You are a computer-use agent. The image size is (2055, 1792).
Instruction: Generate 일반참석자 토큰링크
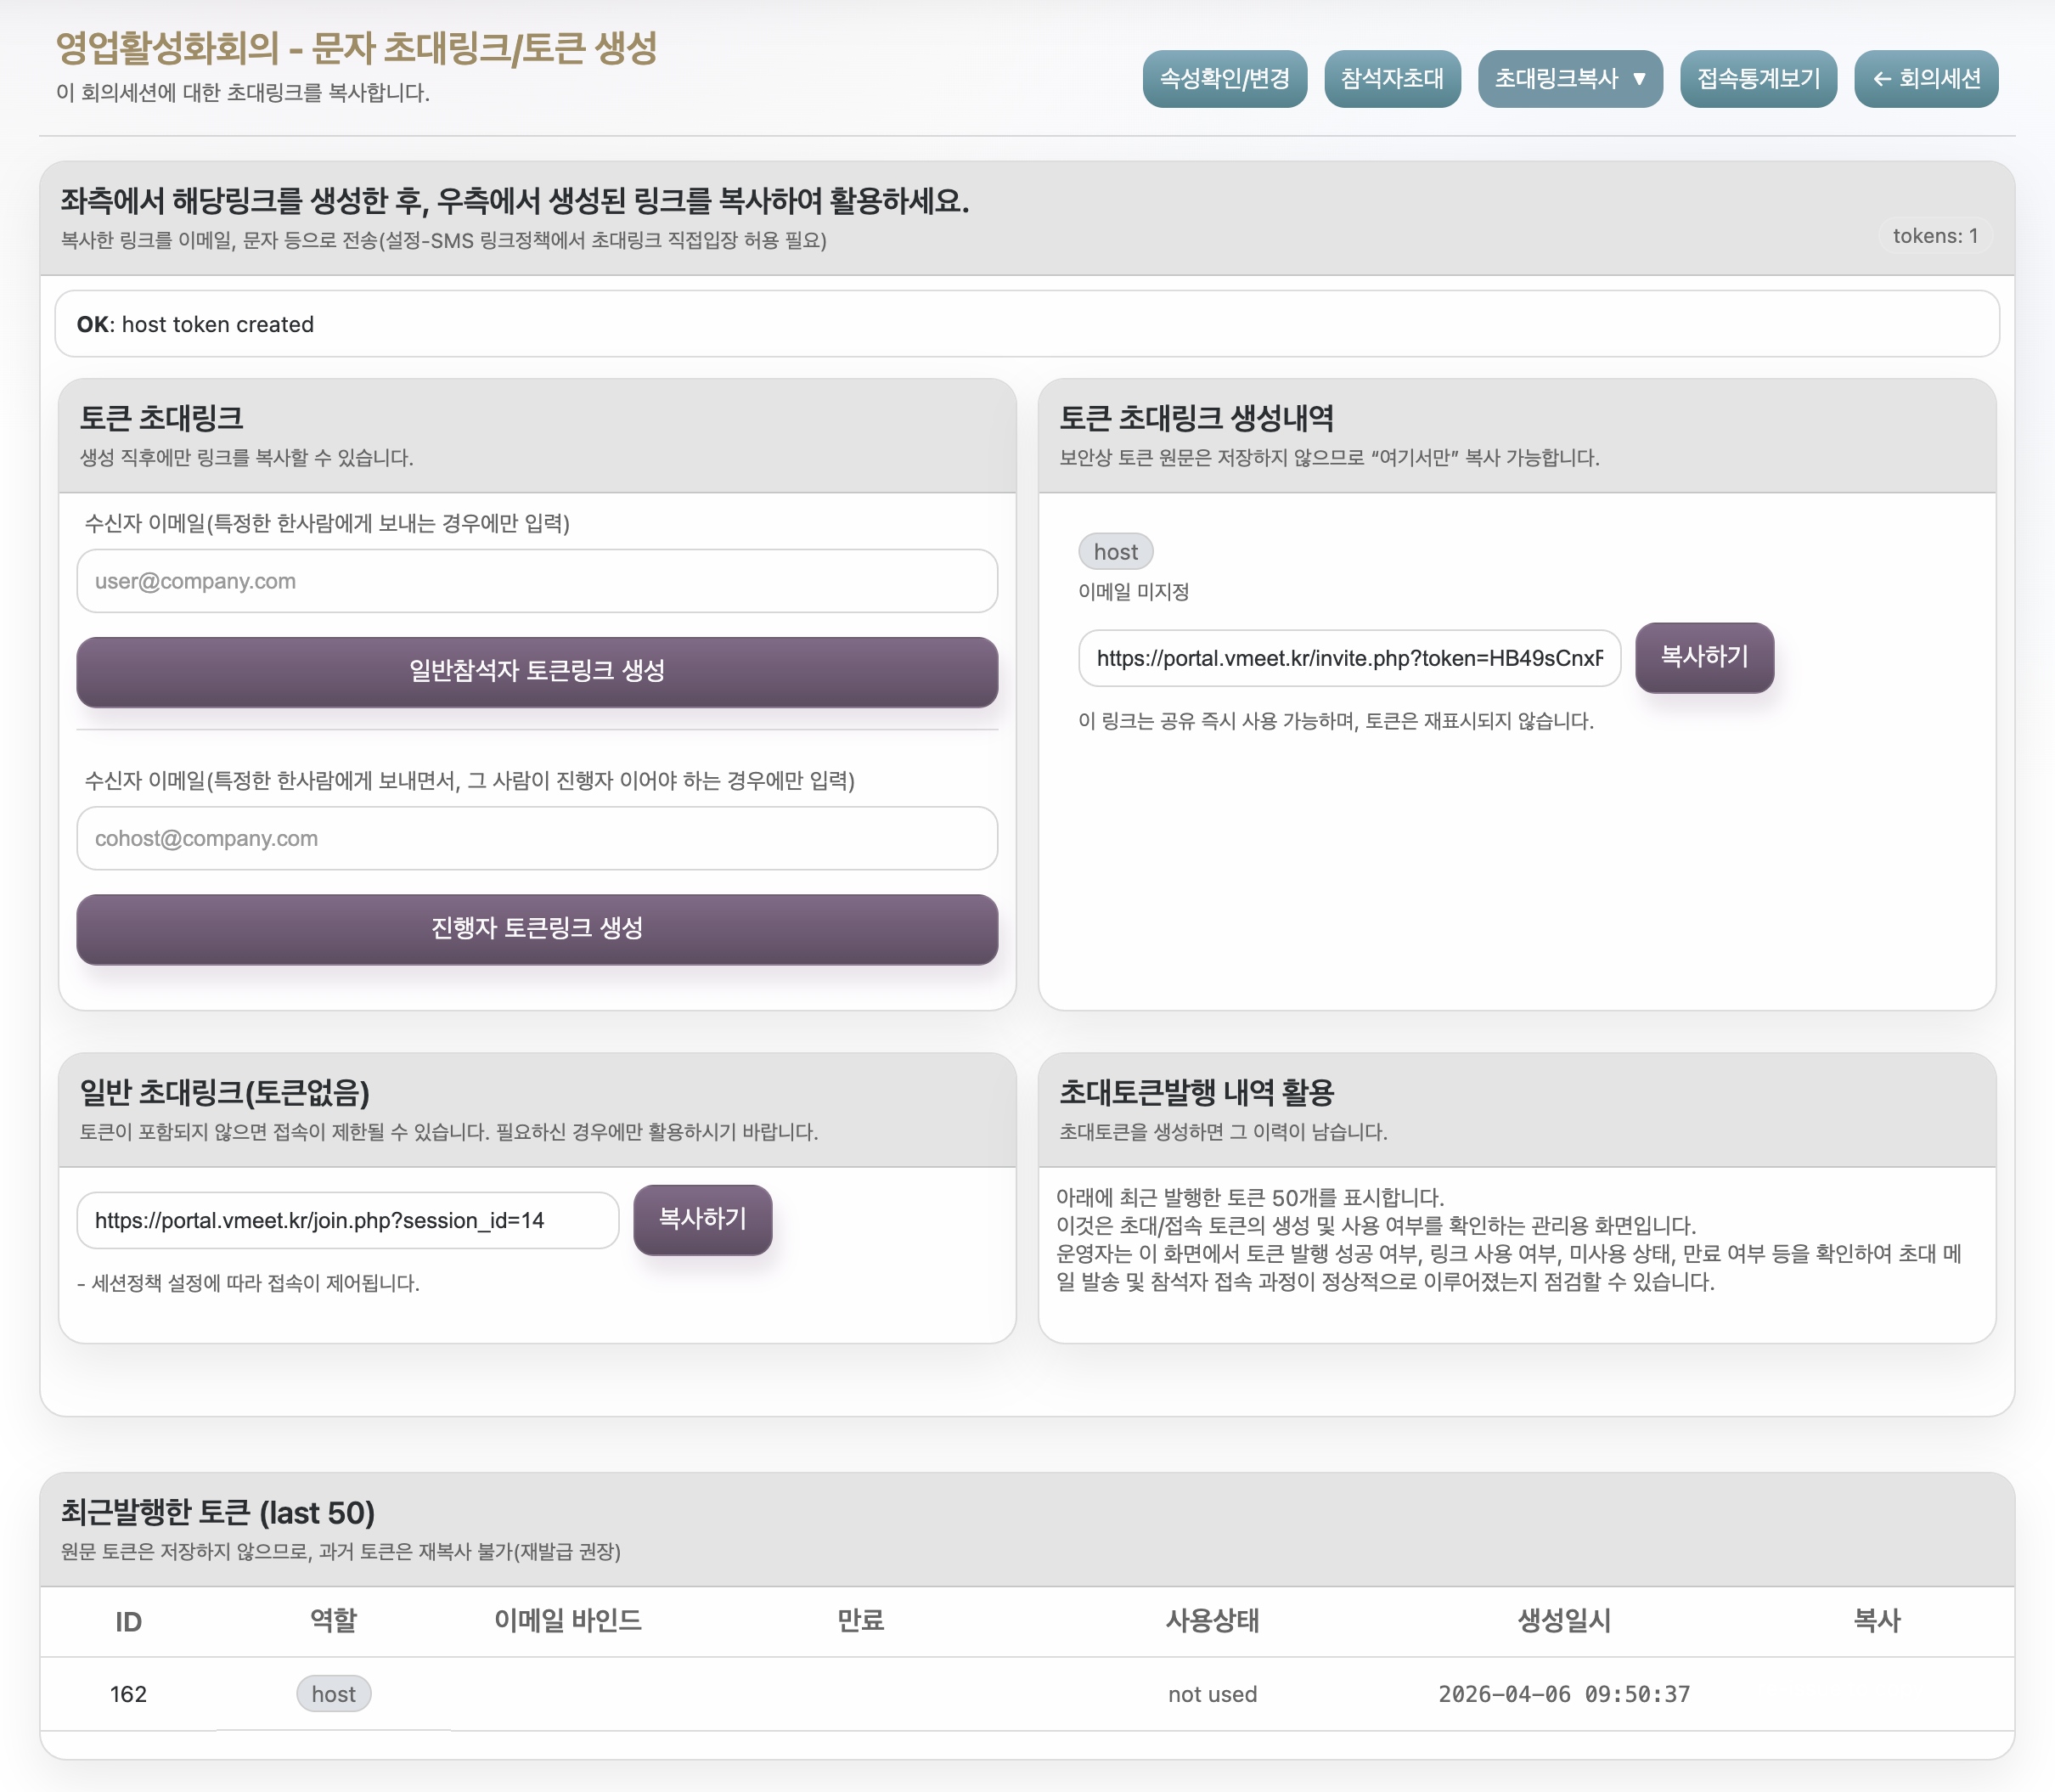[537, 671]
